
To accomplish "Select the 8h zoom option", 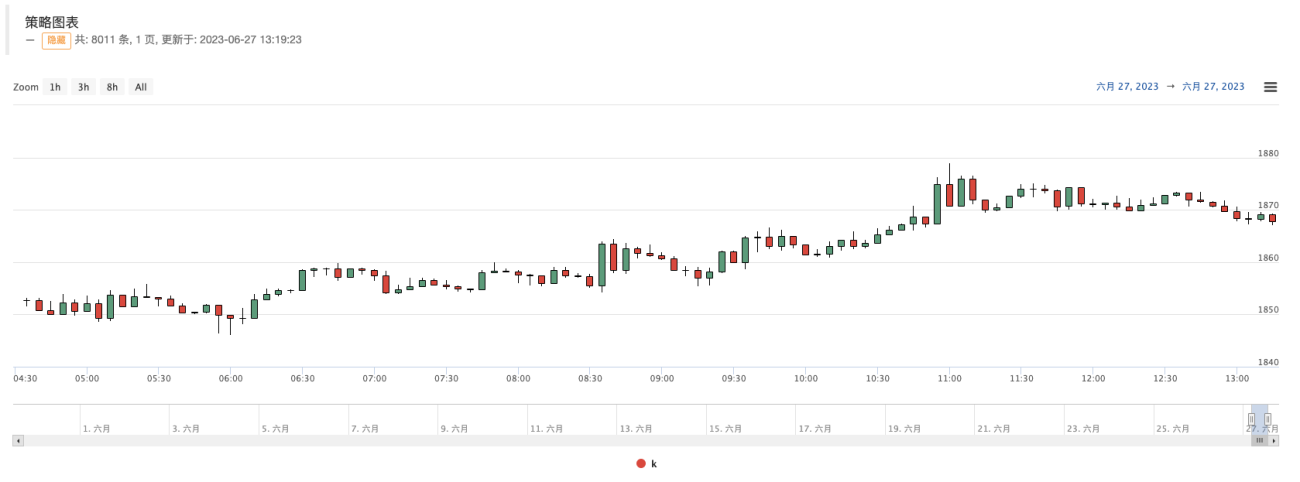I will tap(112, 87).
